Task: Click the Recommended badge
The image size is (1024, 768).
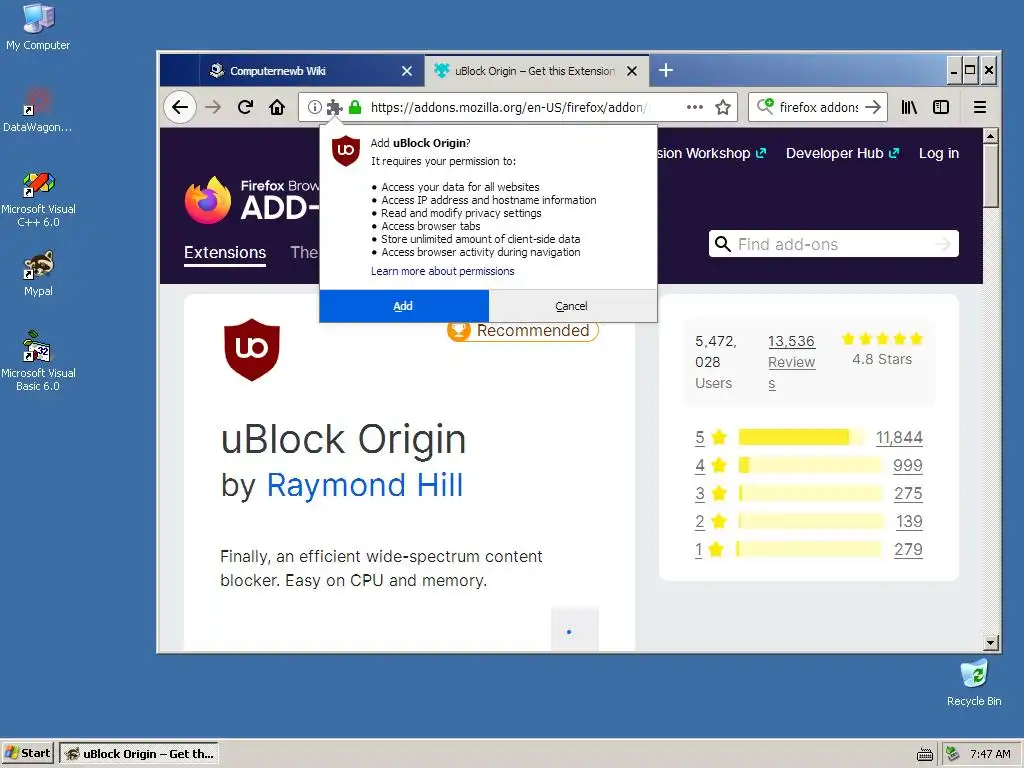Action: (x=522, y=330)
